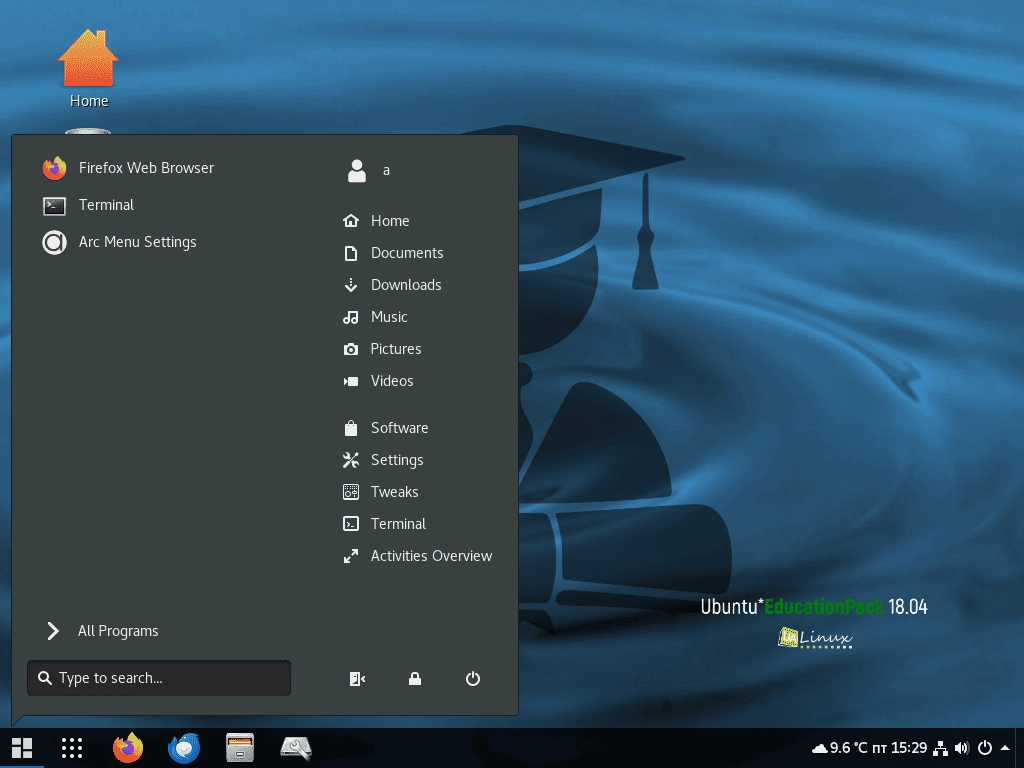
Task: Click the weather 9.6 °C indicator
Action: tap(839, 748)
